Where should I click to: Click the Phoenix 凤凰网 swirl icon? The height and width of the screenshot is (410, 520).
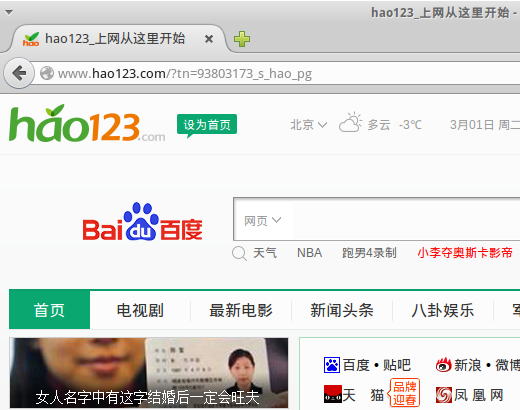click(444, 395)
